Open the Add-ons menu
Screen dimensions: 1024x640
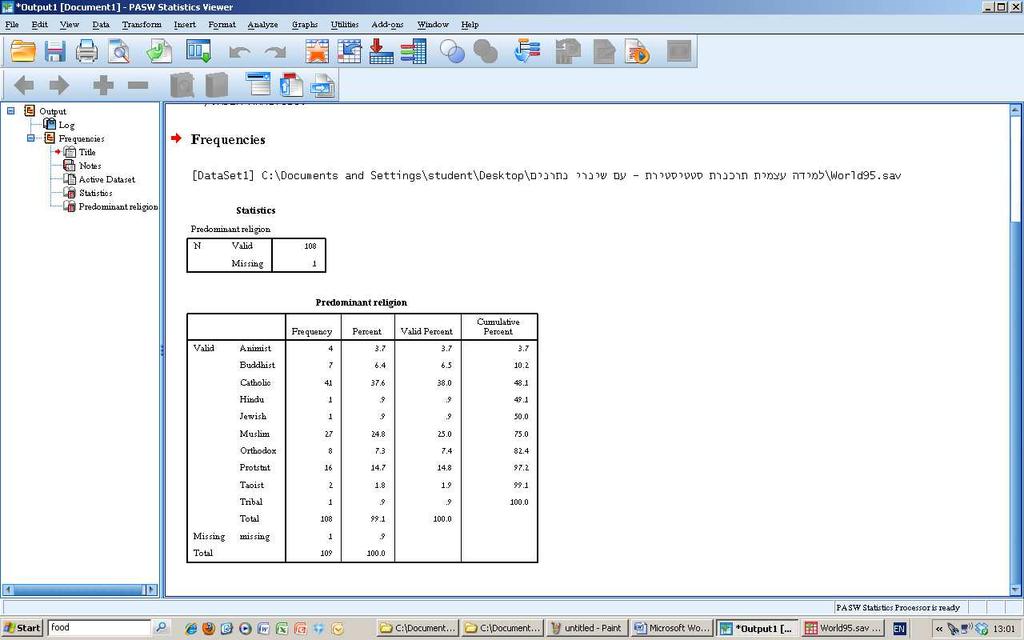(x=387, y=25)
